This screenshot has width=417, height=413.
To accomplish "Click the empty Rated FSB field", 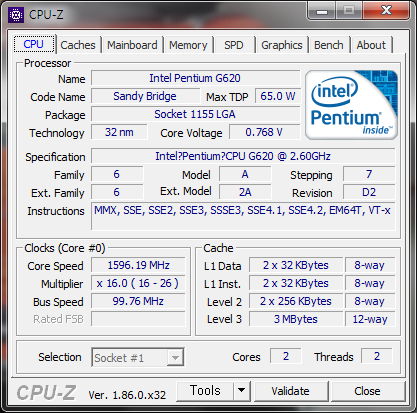I will point(138,319).
